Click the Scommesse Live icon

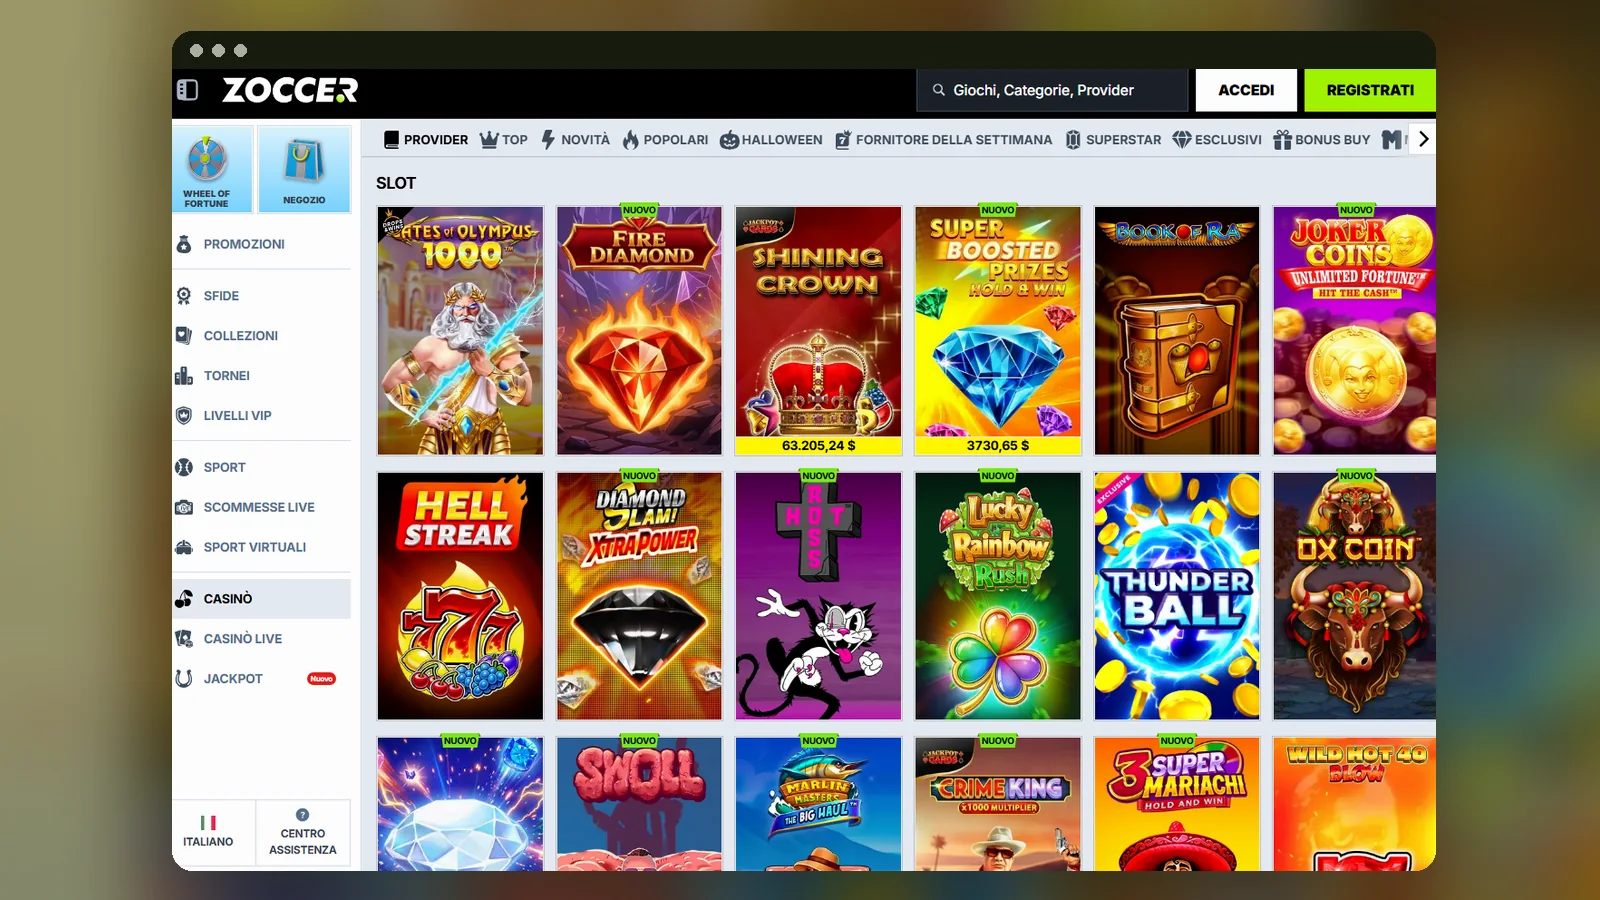pyautogui.click(x=184, y=507)
